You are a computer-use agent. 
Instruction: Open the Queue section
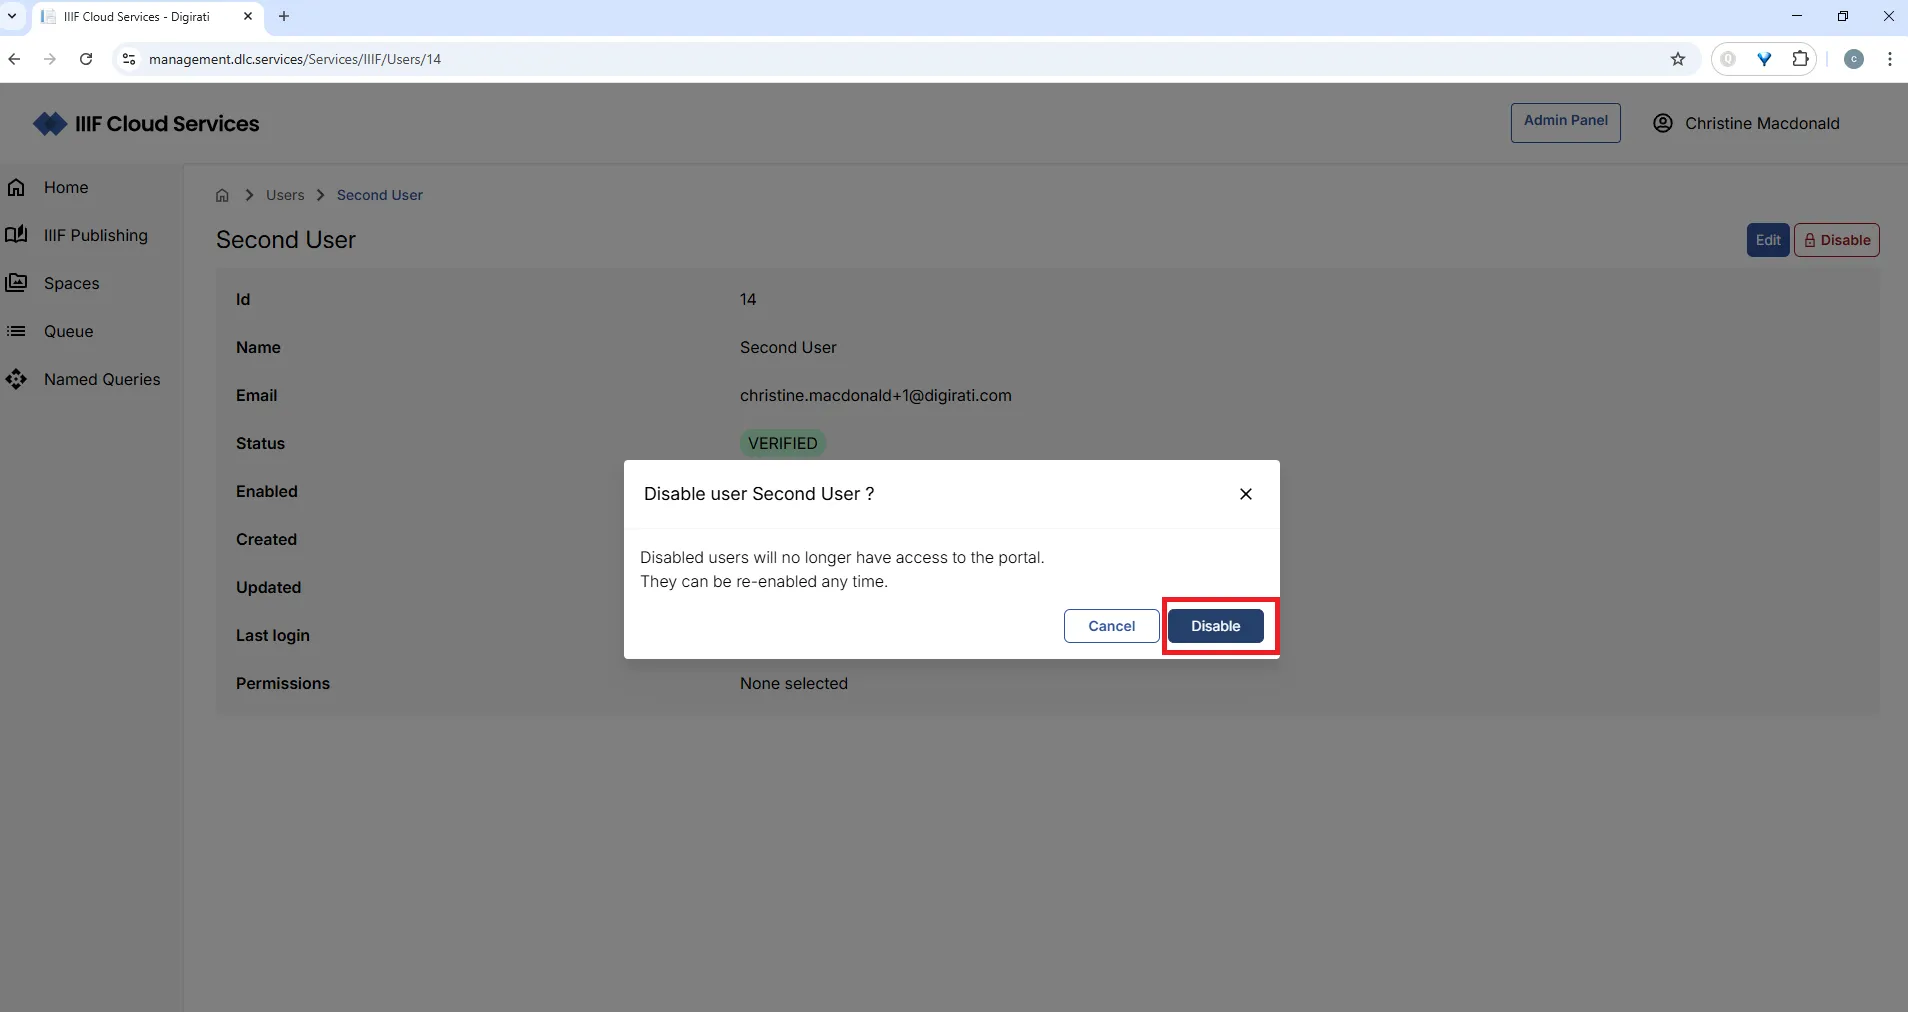point(67,331)
